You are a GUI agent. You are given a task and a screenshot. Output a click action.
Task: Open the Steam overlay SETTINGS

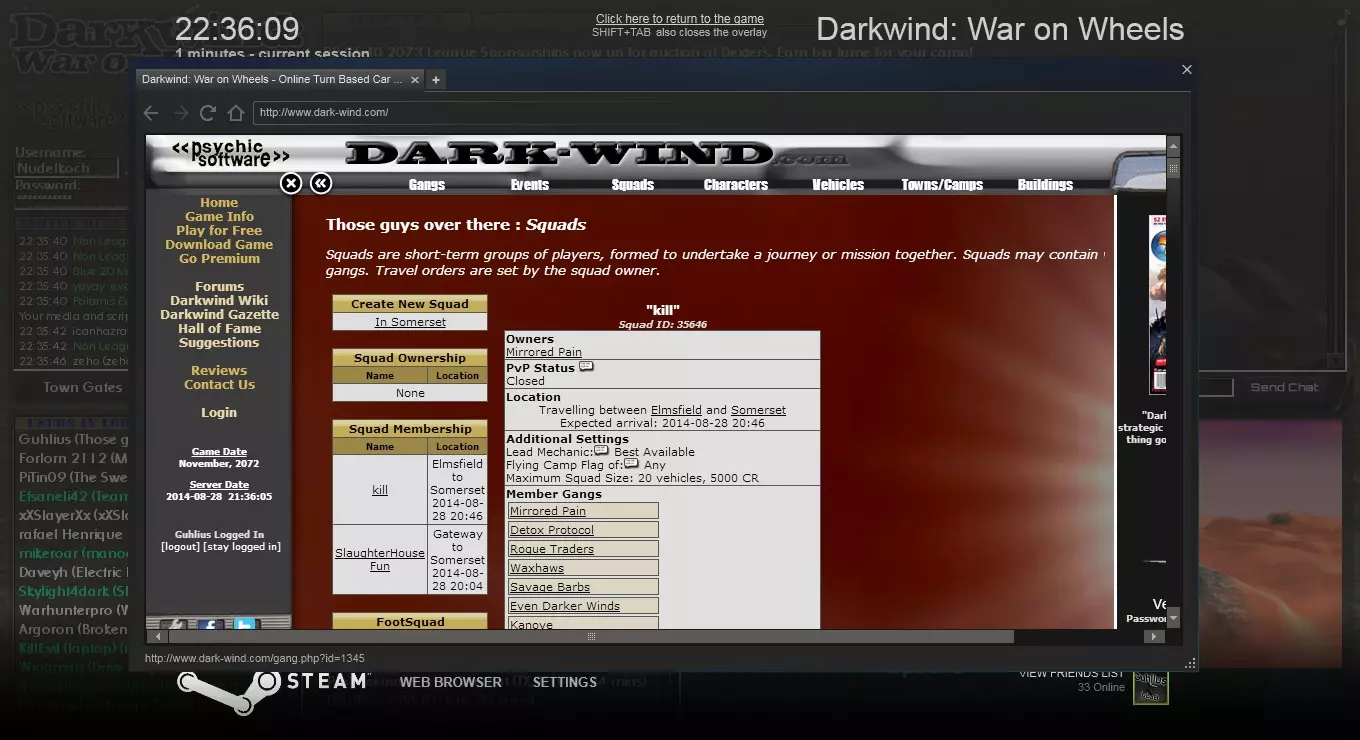[x=565, y=682]
